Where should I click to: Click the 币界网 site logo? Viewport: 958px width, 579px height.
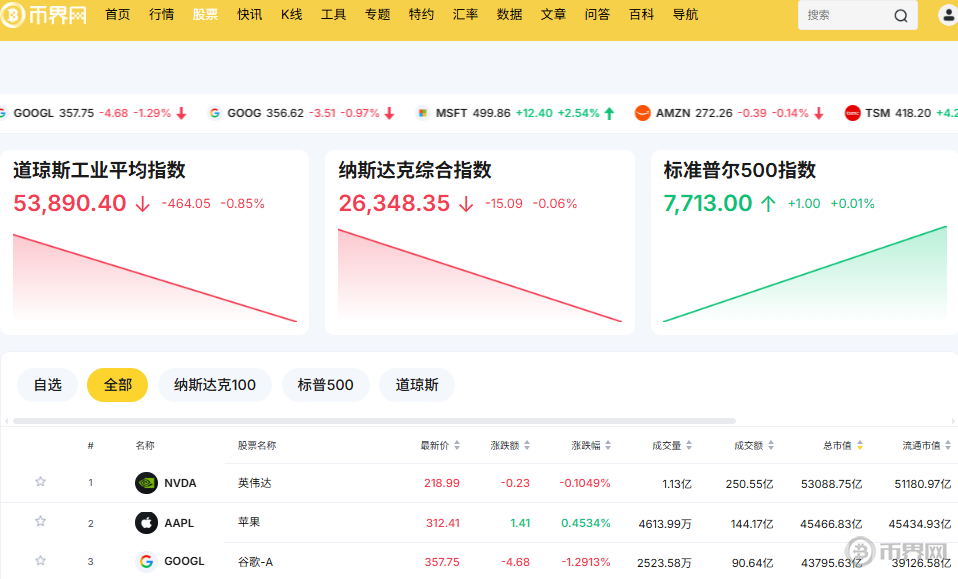coord(44,15)
